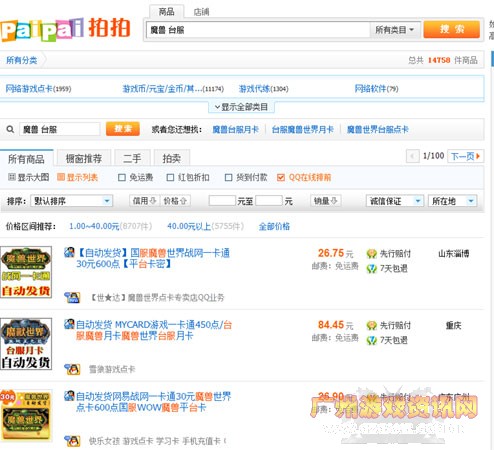Viewport: 494px width, 450px height.
Task: Open 魔獸世界 台服月卡 product thumbnail
Action: tap(26, 344)
